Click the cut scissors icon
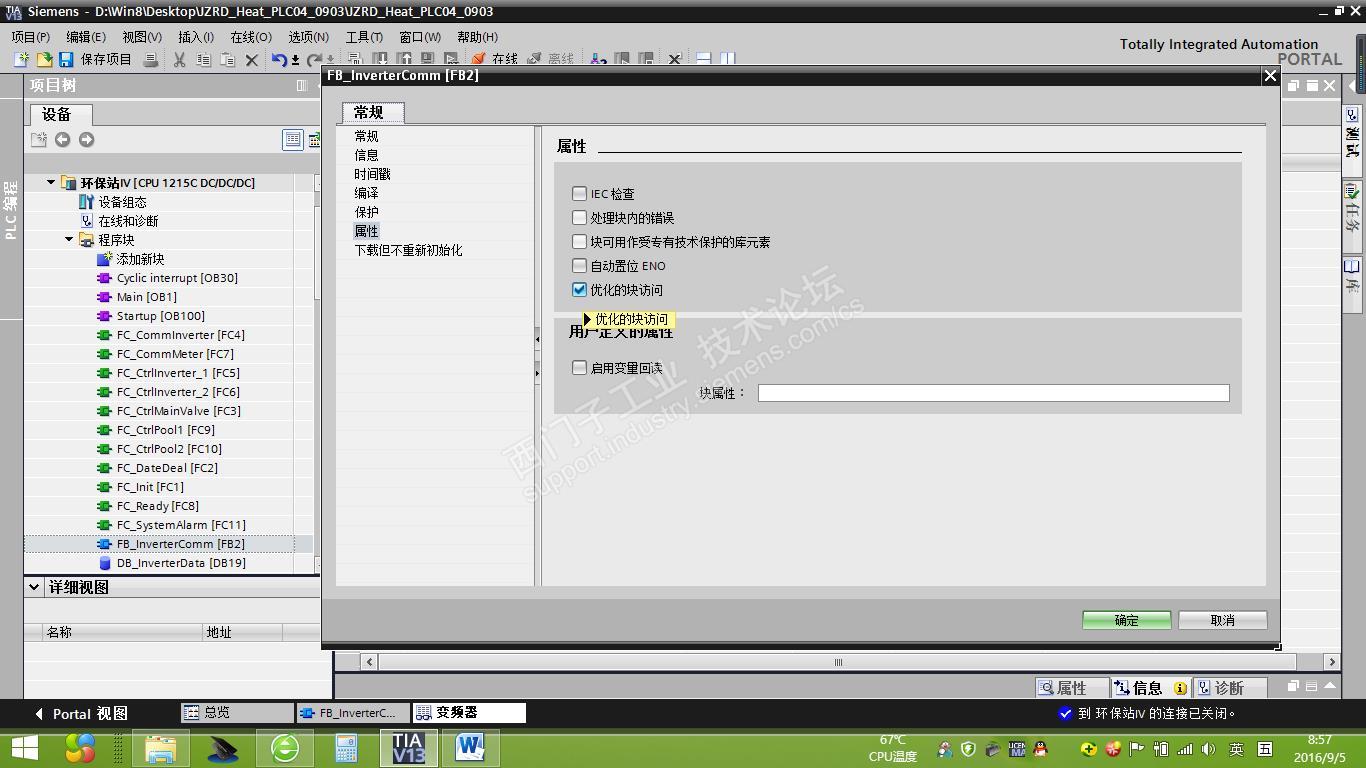Image resolution: width=1366 pixels, height=768 pixels. pyautogui.click(x=180, y=60)
